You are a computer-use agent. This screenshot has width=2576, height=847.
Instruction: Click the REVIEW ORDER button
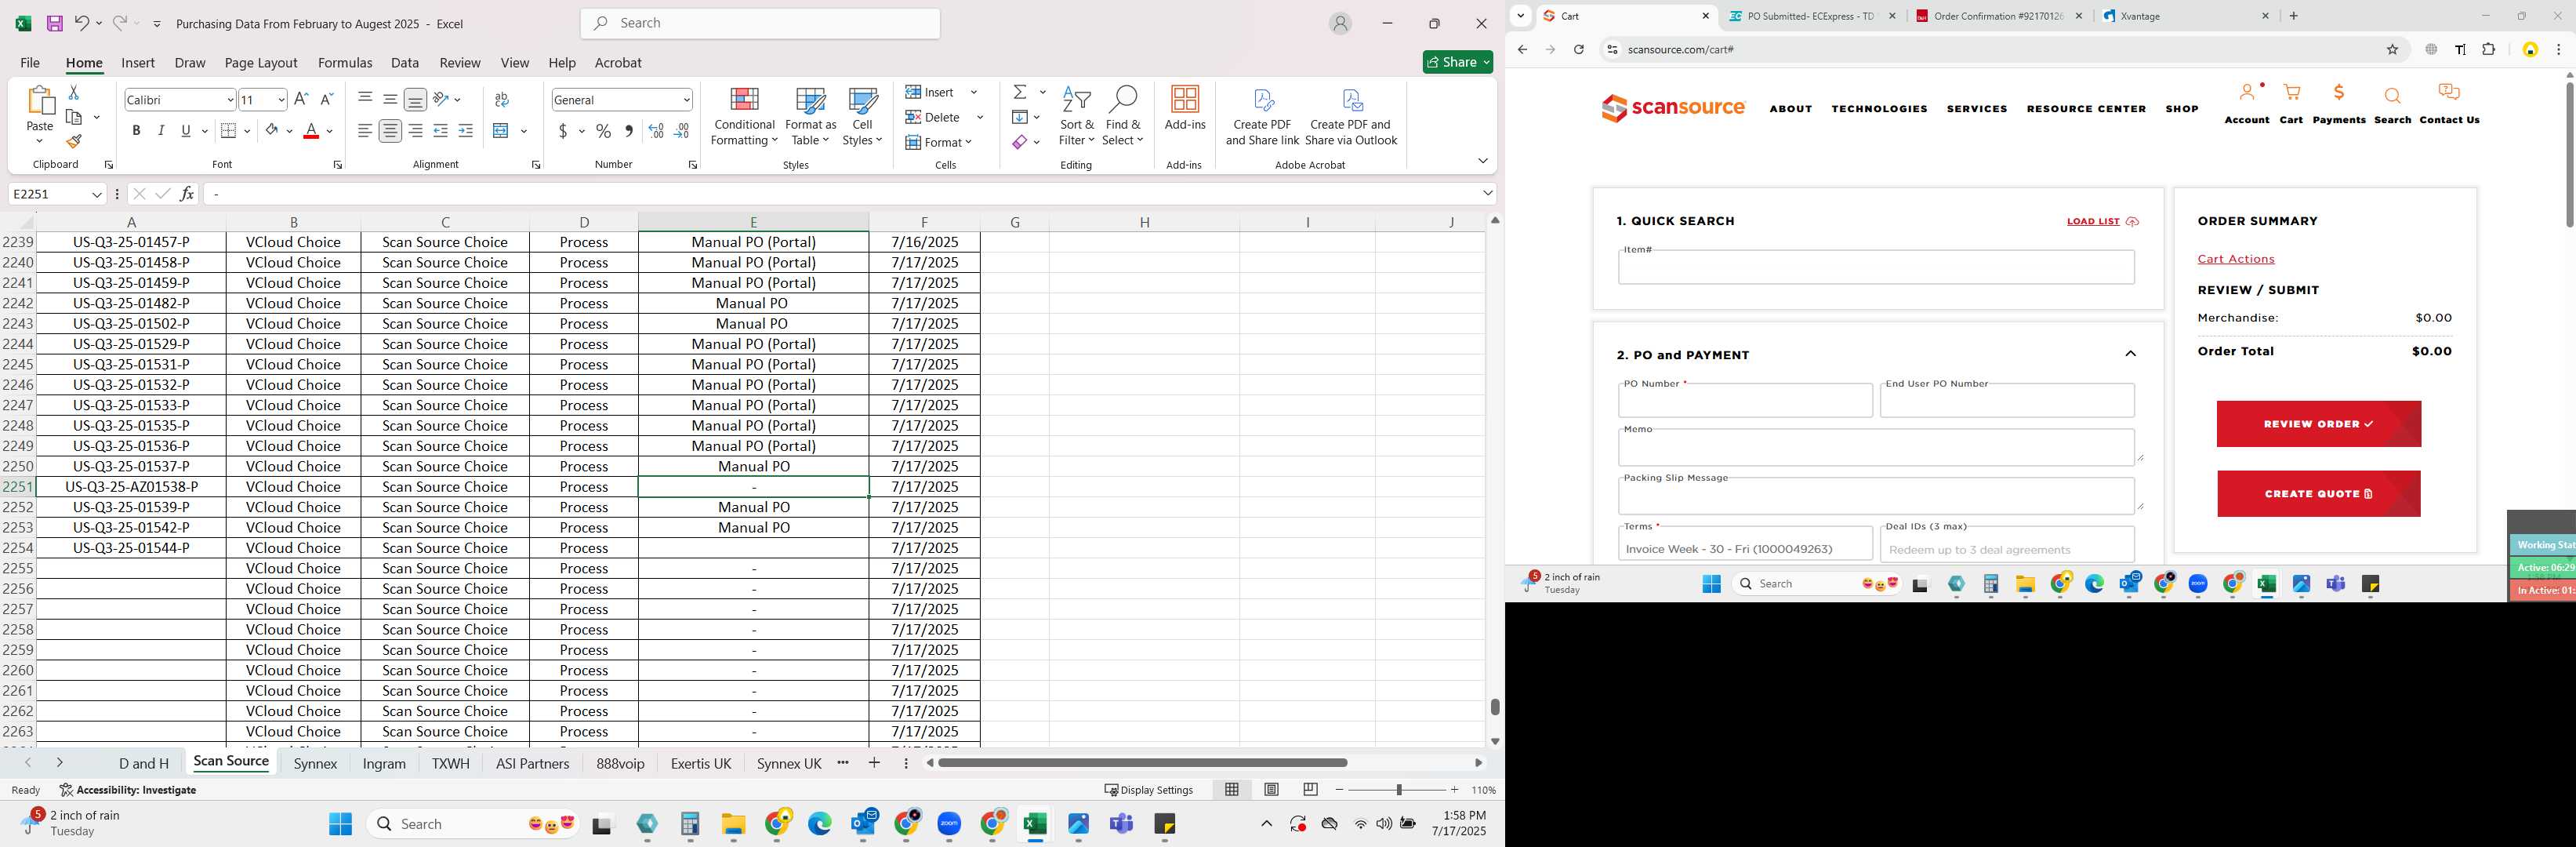2318,424
